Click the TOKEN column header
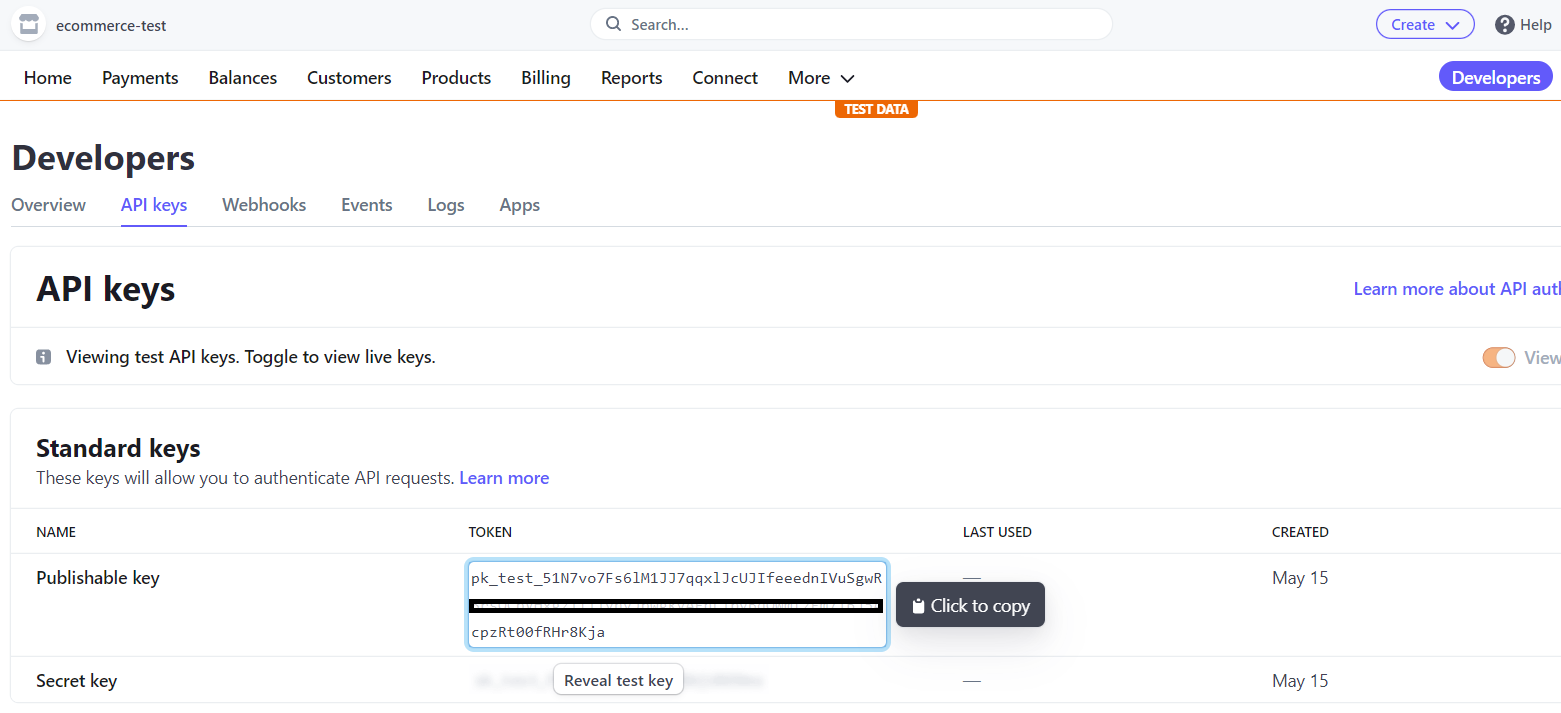 [490, 532]
